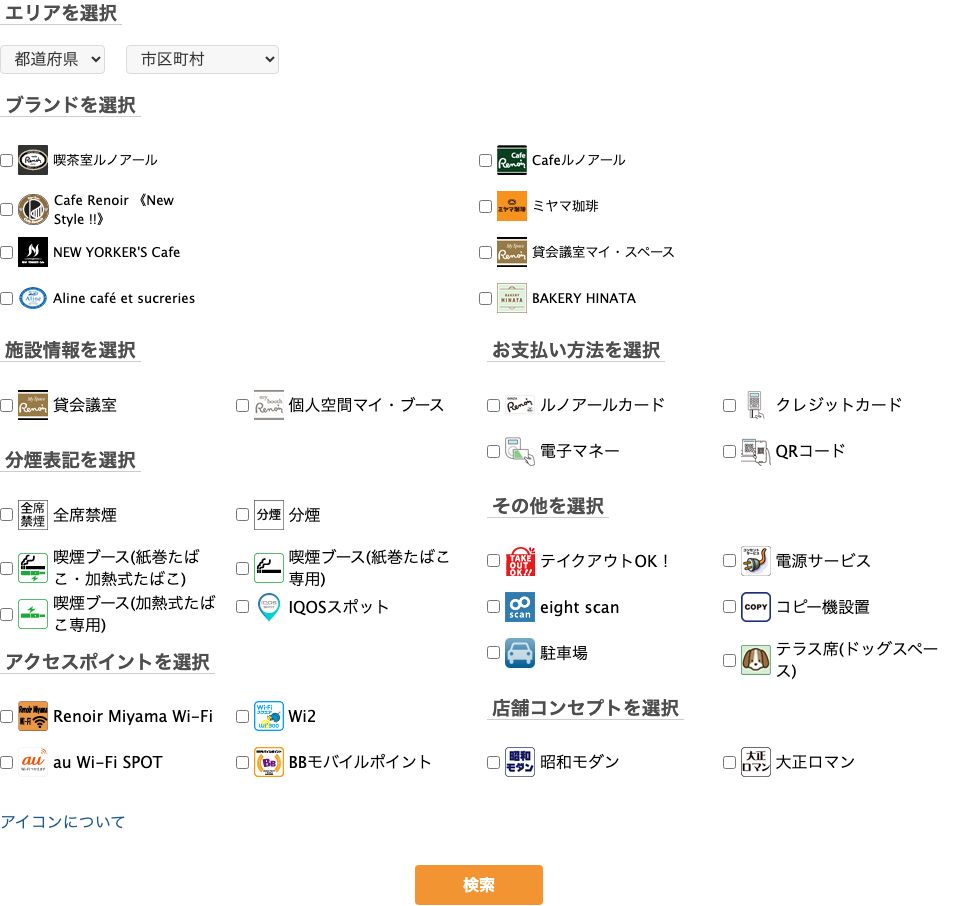
Task: Click the テラス席 dog icon
Action: coord(756,660)
